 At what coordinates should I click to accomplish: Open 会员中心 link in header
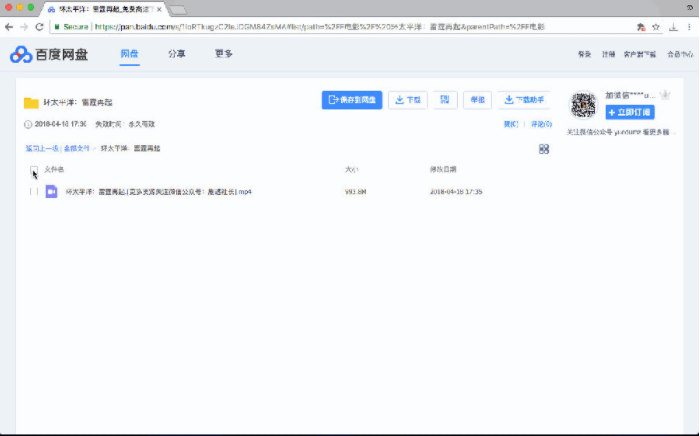[x=680, y=54]
